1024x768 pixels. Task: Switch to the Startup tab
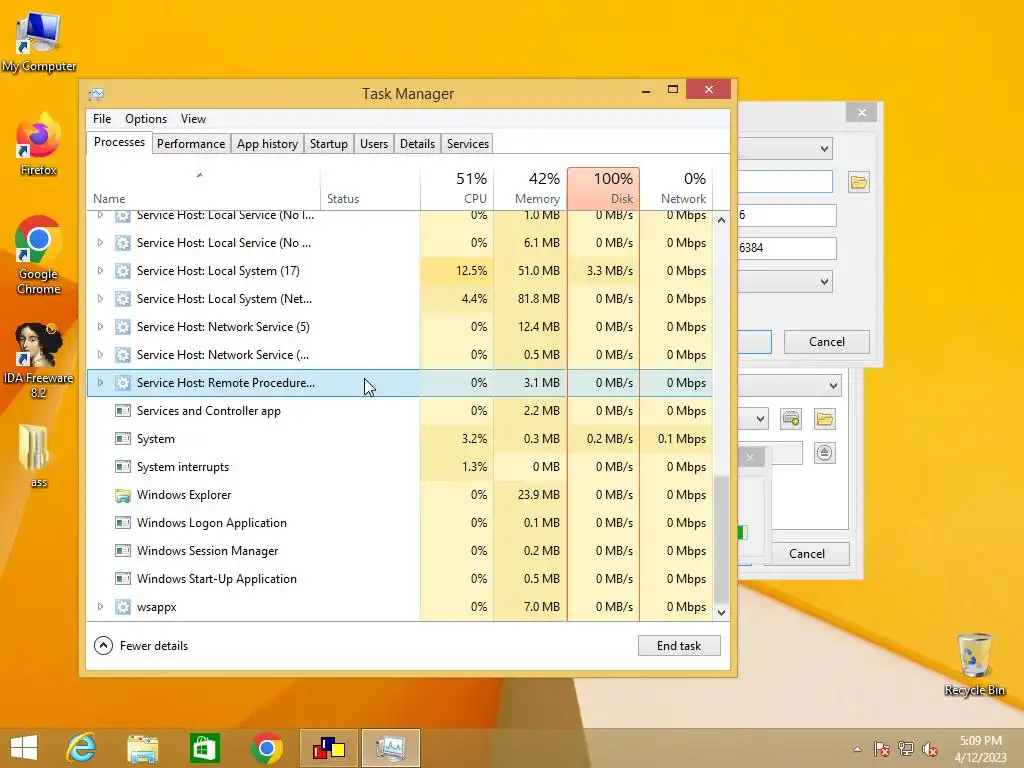point(328,144)
